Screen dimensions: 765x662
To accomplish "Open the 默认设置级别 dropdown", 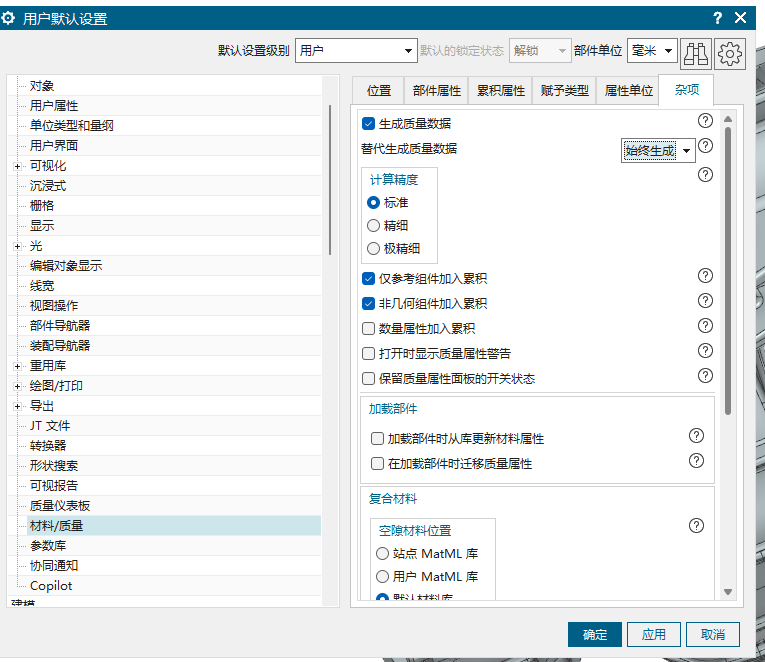I will (x=356, y=50).
